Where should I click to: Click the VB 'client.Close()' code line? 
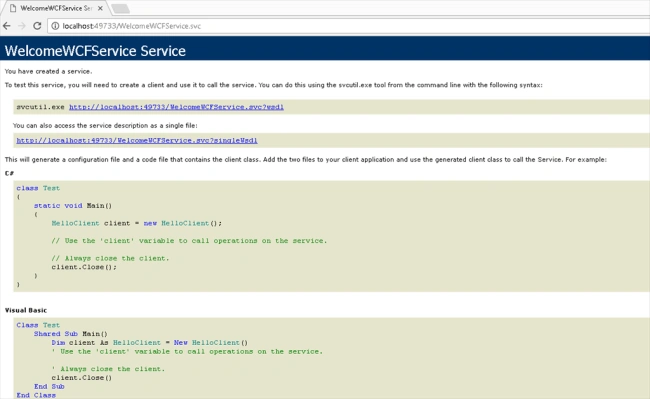coord(82,377)
